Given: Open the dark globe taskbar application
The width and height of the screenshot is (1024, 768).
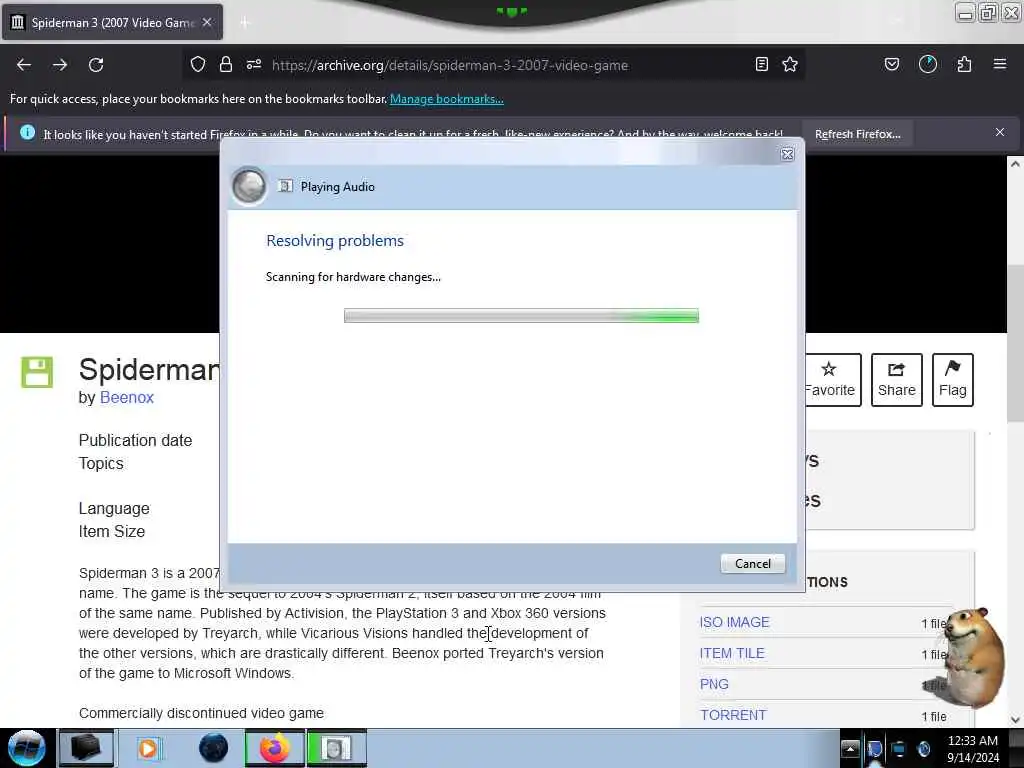Looking at the screenshot, I should click(x=214, y=748).
